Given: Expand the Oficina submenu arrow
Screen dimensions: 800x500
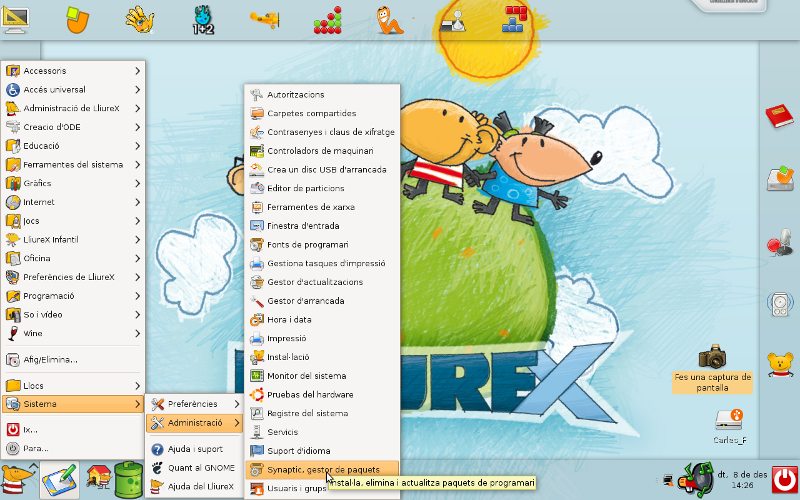Looking at the screenshot, I should (137, 258).
